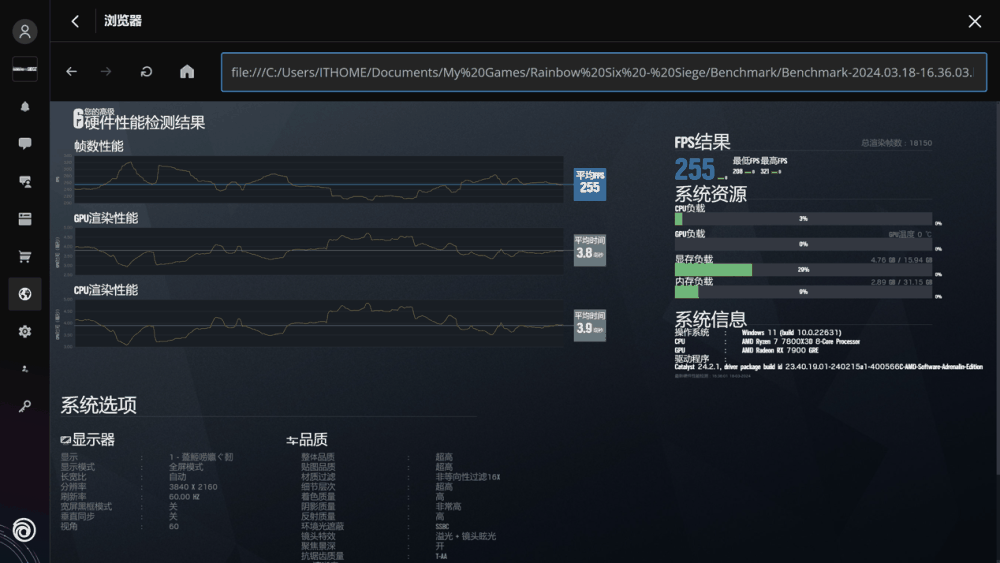The width and height of the screenshot is (1000, 563).
Task: Navigate back with the browser left arrow
Action: click(71, 72)
